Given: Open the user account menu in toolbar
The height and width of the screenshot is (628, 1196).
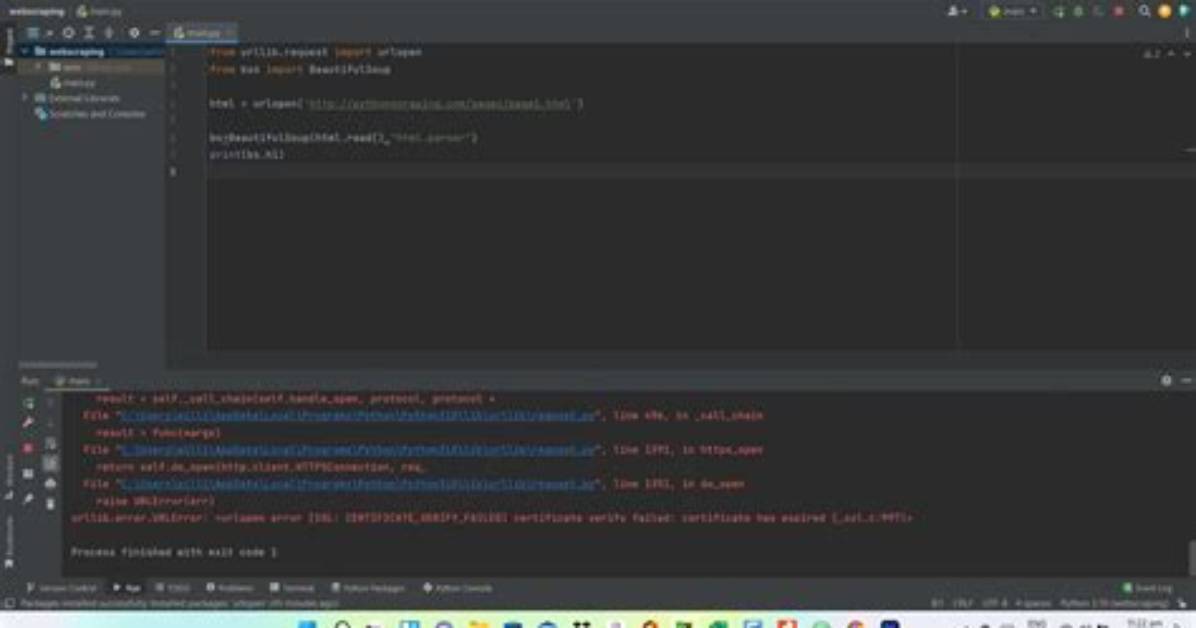Looking at the screenshot, I should click(956, 11).
